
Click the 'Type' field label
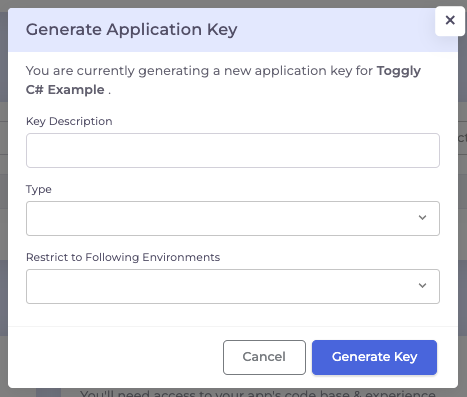pos(39,189)
